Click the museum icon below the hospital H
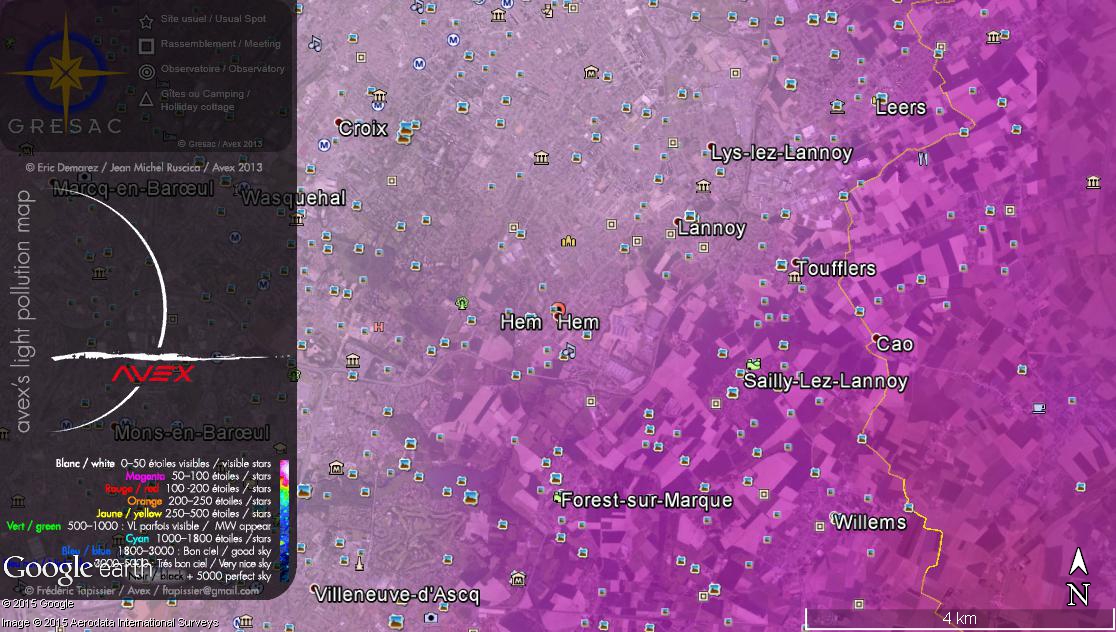 [352, 361]
